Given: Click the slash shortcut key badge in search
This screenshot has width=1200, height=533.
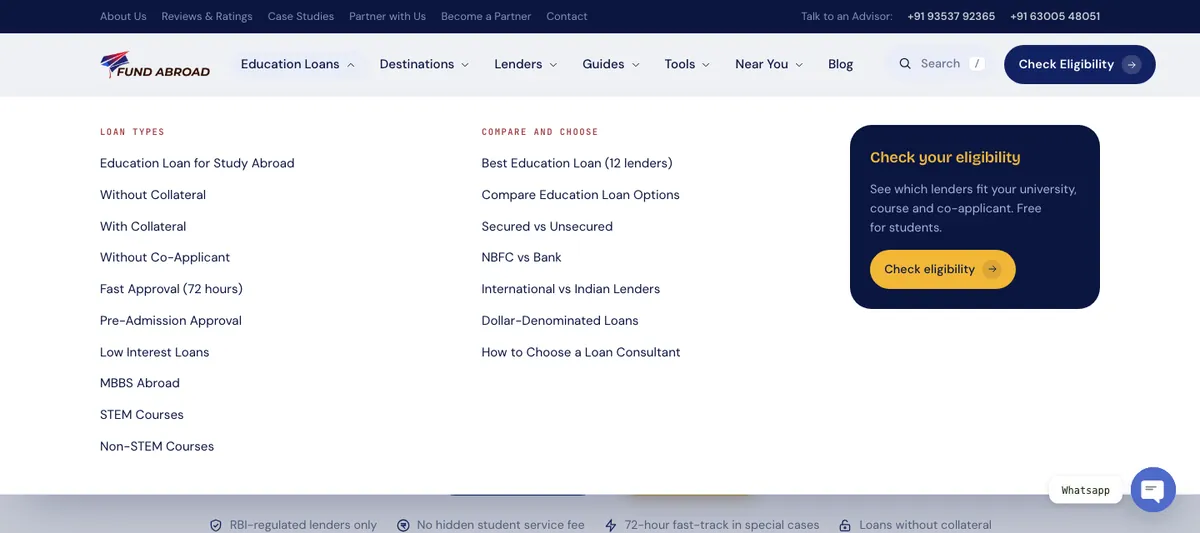Looking at the screenshot, I should pos(977,64).
